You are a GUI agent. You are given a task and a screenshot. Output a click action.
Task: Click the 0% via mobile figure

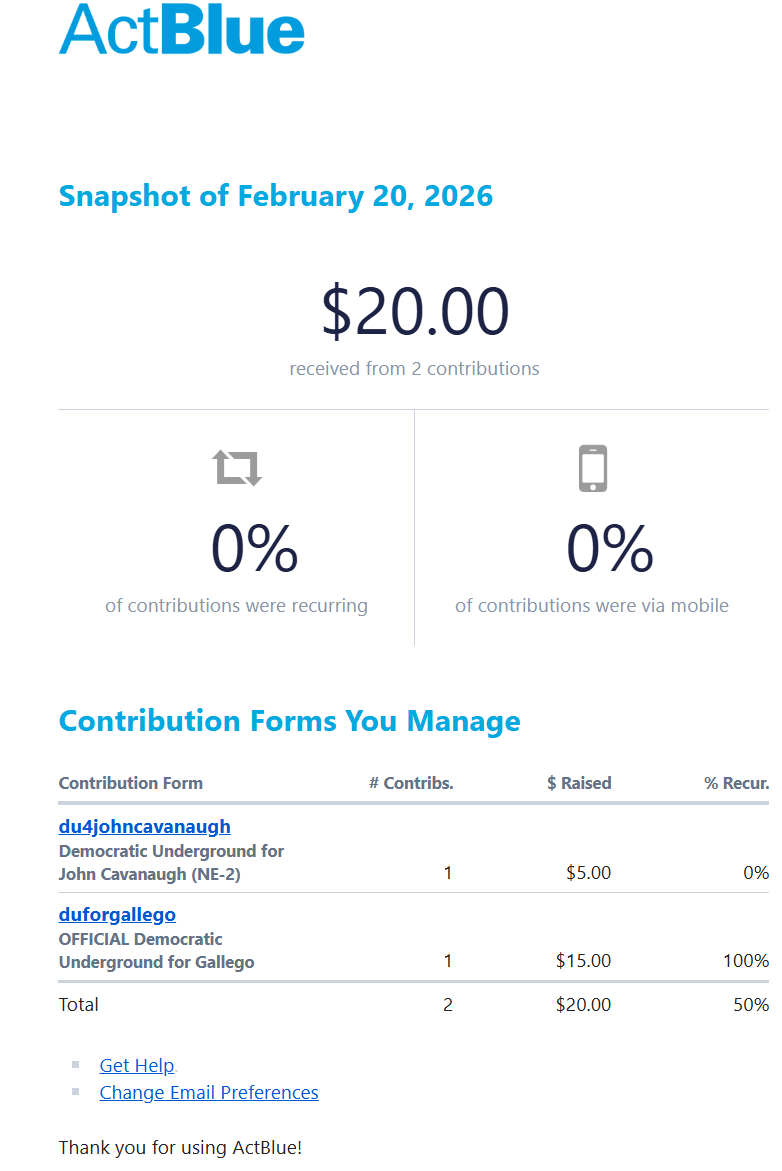coord(610,549)
